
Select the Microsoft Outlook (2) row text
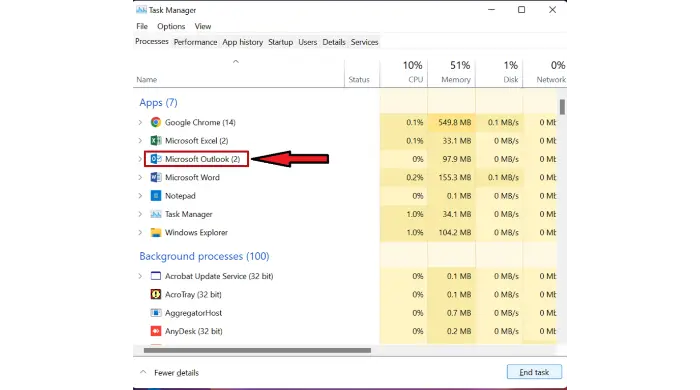[202, 159]
